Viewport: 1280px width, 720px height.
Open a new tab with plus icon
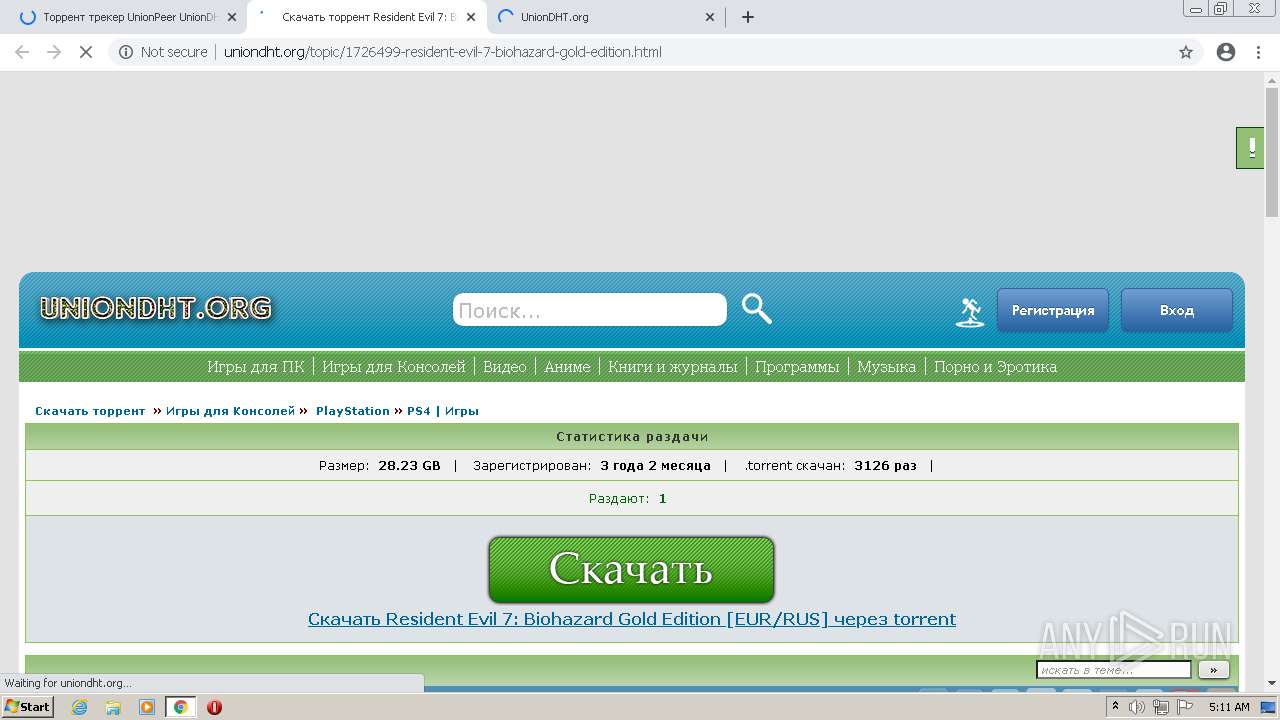tap(748, 17)
